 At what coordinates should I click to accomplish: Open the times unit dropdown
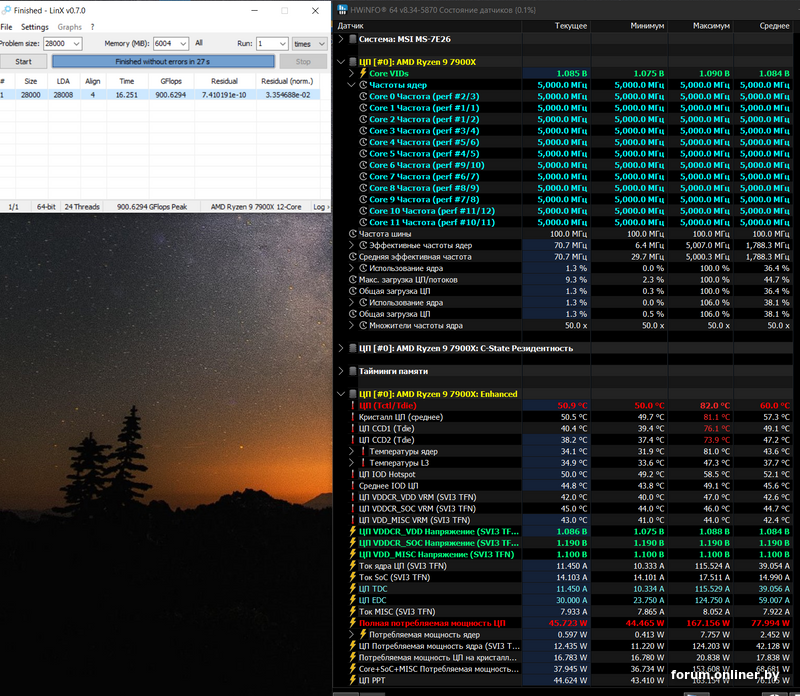tap(308, 44)
